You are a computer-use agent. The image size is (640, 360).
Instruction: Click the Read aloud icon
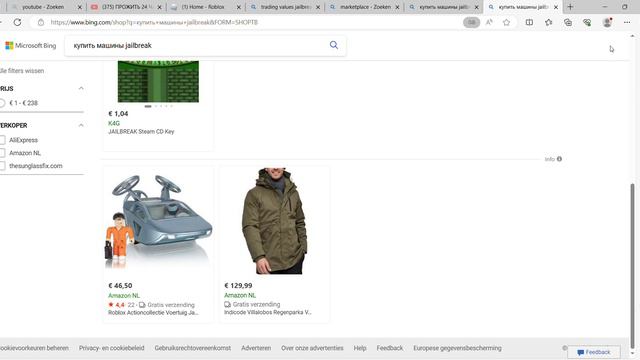click(x=489, y=22)
